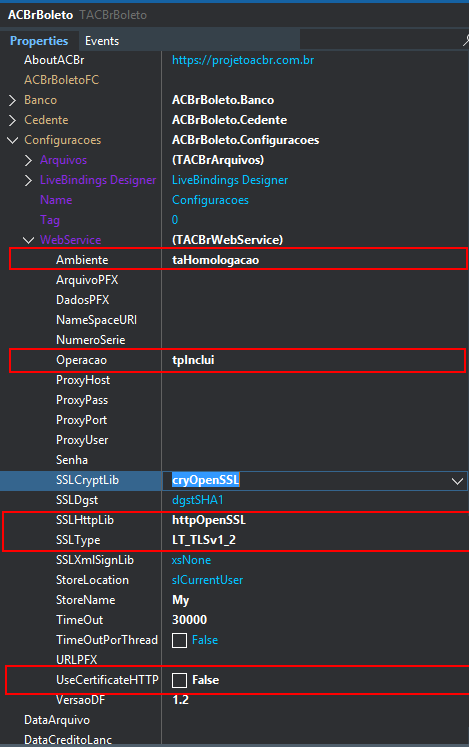Viewport: 469px width, 747px height.
Task: Click the xsNone value
Action: (x=192, y=560)
